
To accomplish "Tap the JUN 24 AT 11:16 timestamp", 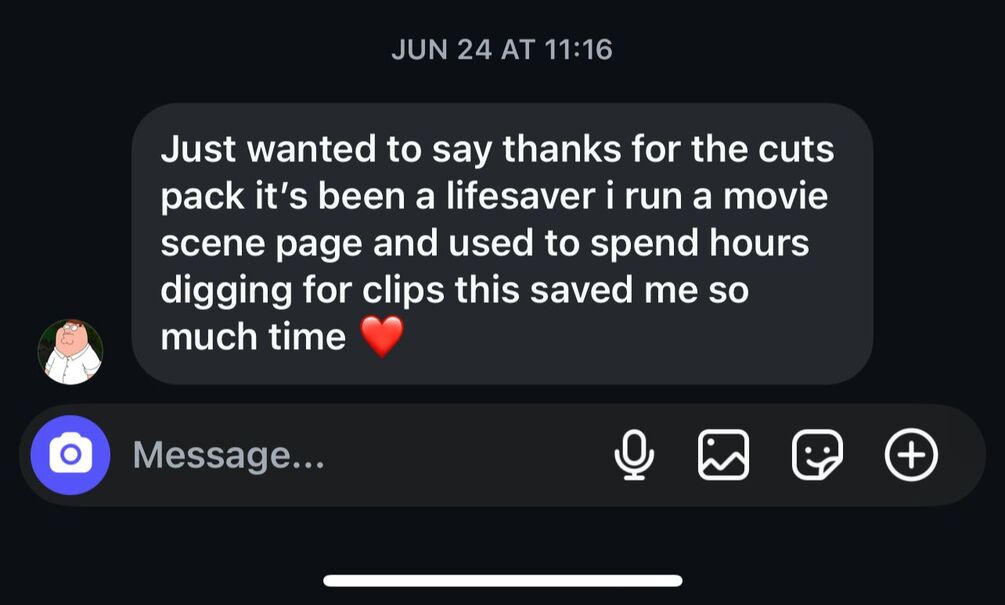I will pos(502,50).
